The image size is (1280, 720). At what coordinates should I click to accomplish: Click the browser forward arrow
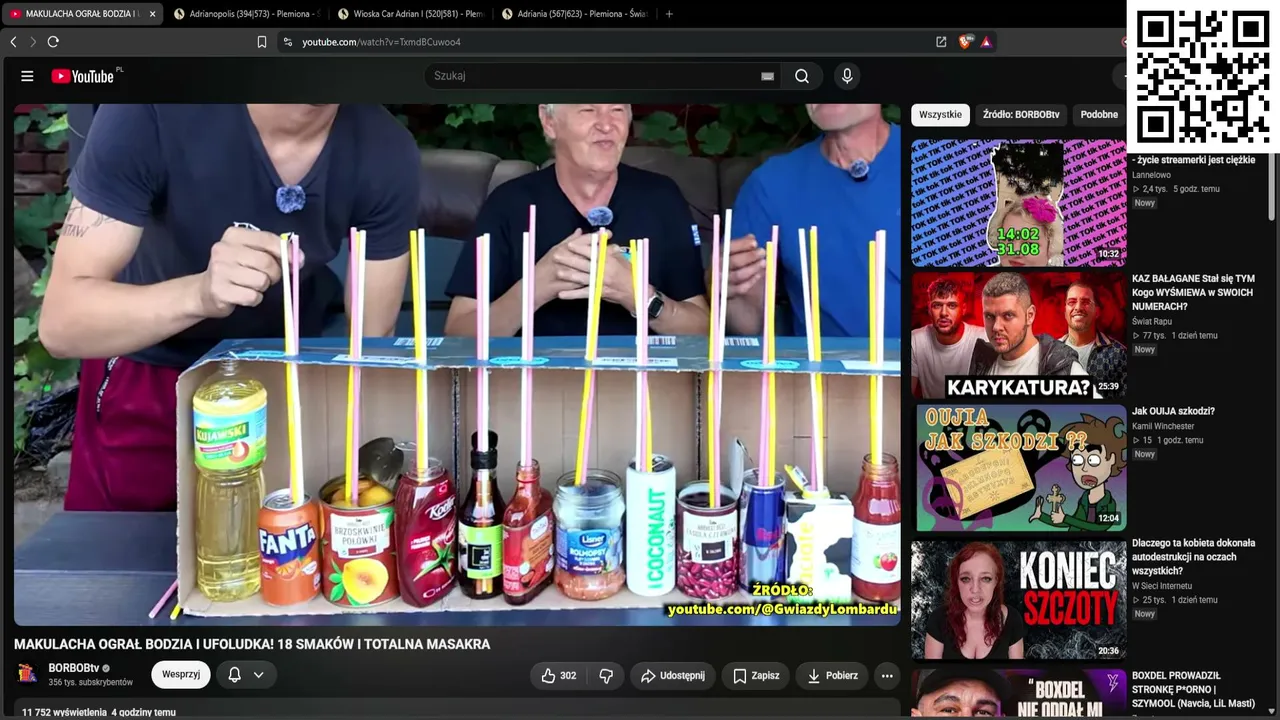pos(32,42)
